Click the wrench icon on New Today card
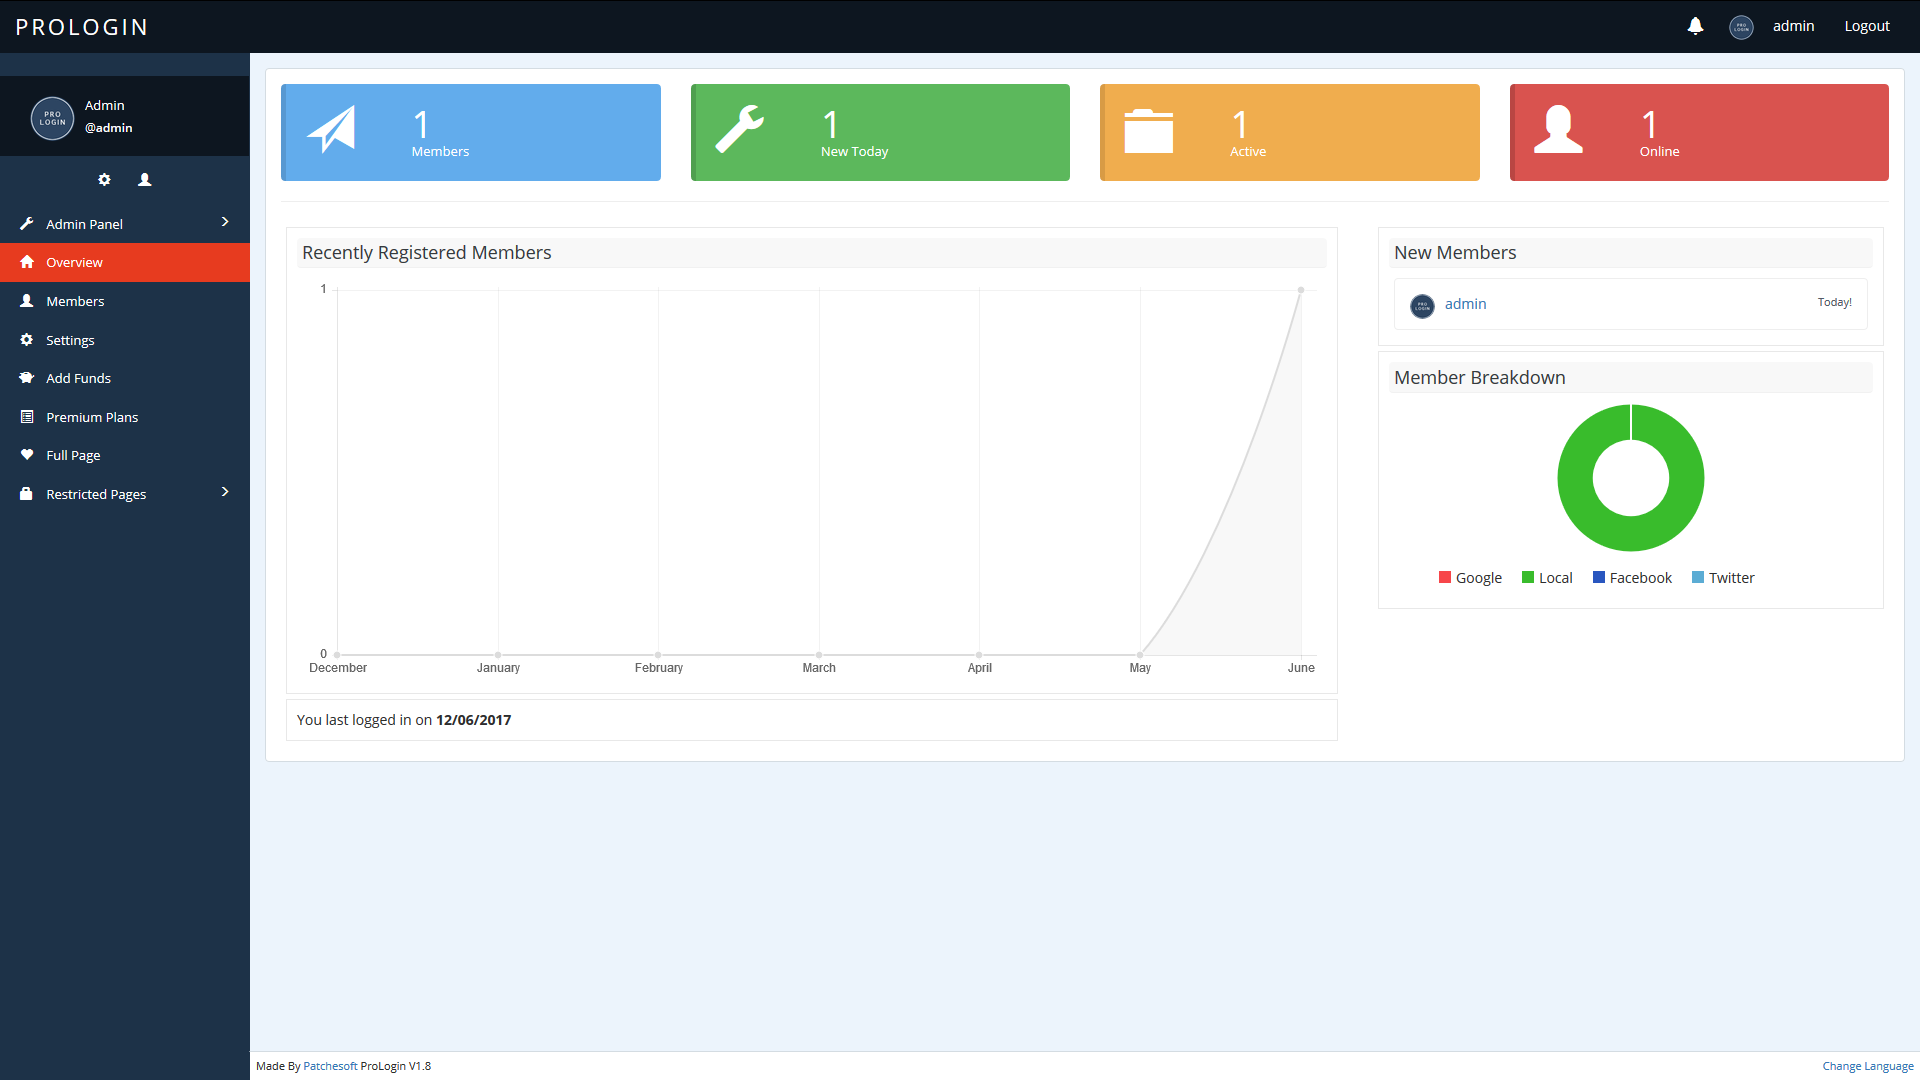Screen dimensions: 1920x1080 [x=740, y=130]
